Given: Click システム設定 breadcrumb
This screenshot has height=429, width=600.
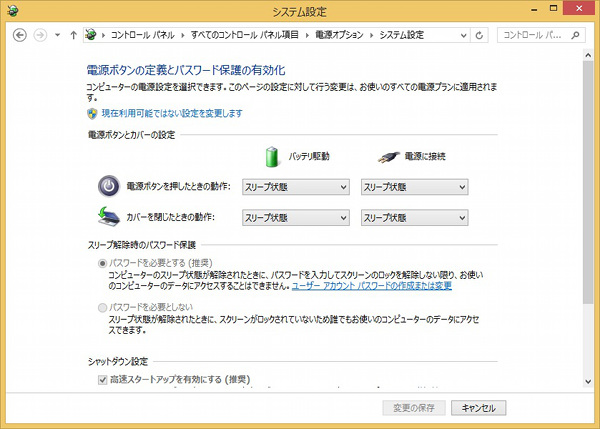Looking at the screenshot, I should 401,35.
